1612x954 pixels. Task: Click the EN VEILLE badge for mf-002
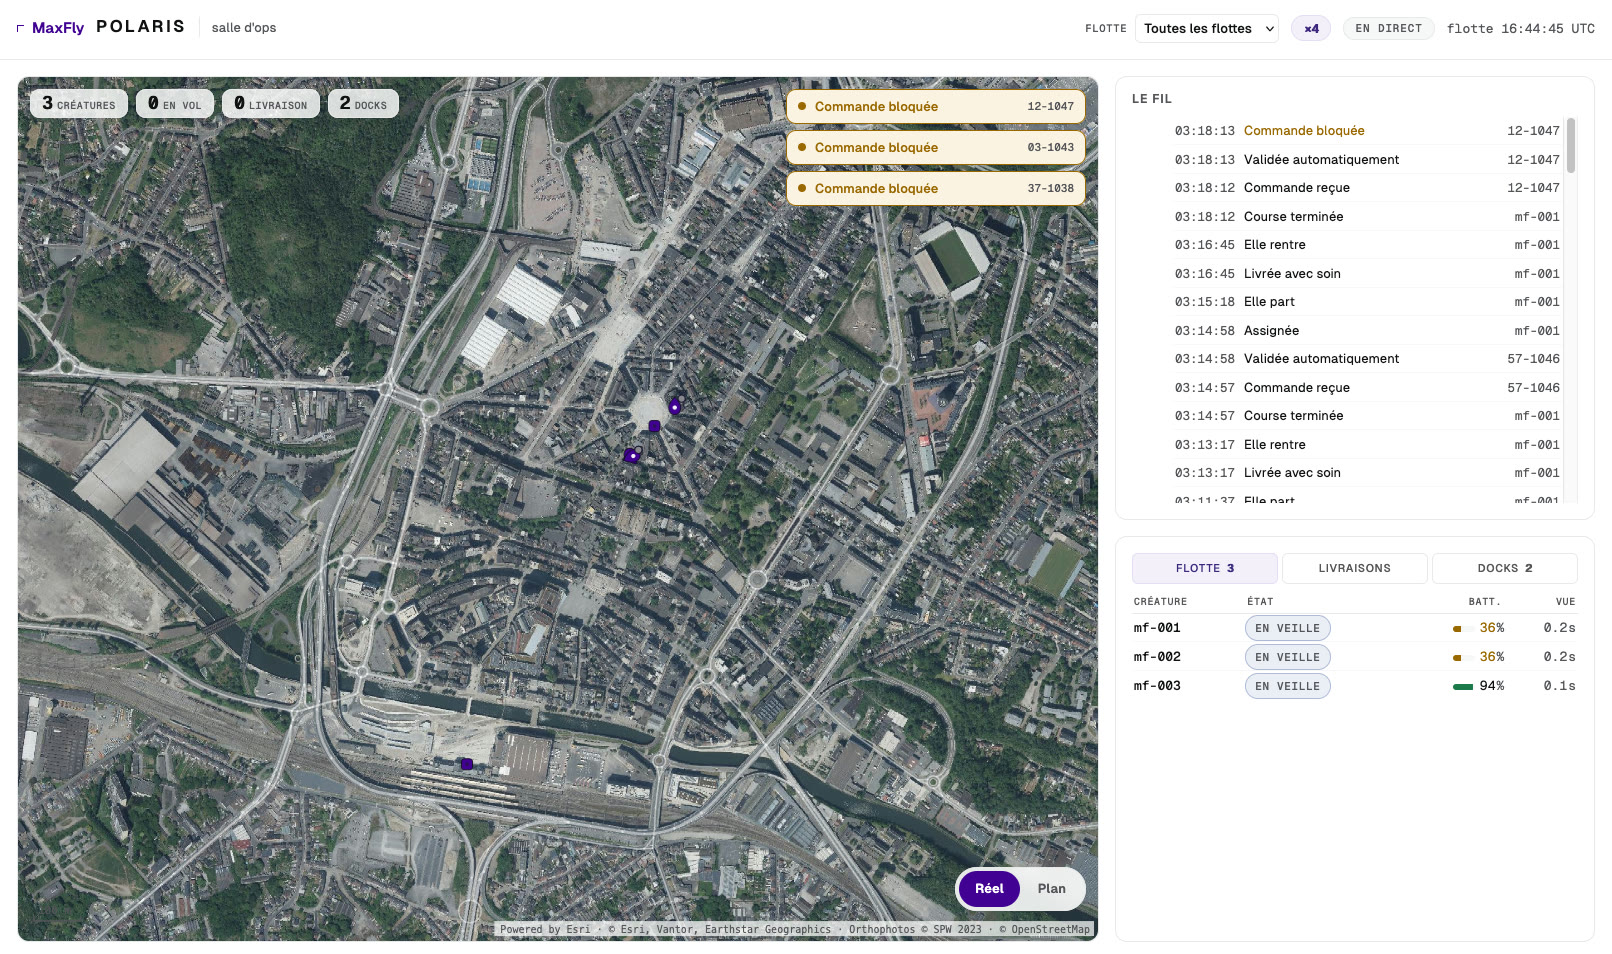(1288, 658)
